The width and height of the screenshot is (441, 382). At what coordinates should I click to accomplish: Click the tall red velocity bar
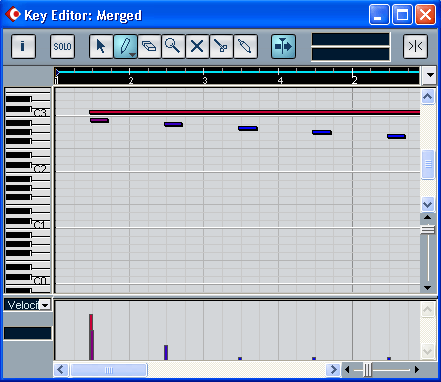click(91, 322)
